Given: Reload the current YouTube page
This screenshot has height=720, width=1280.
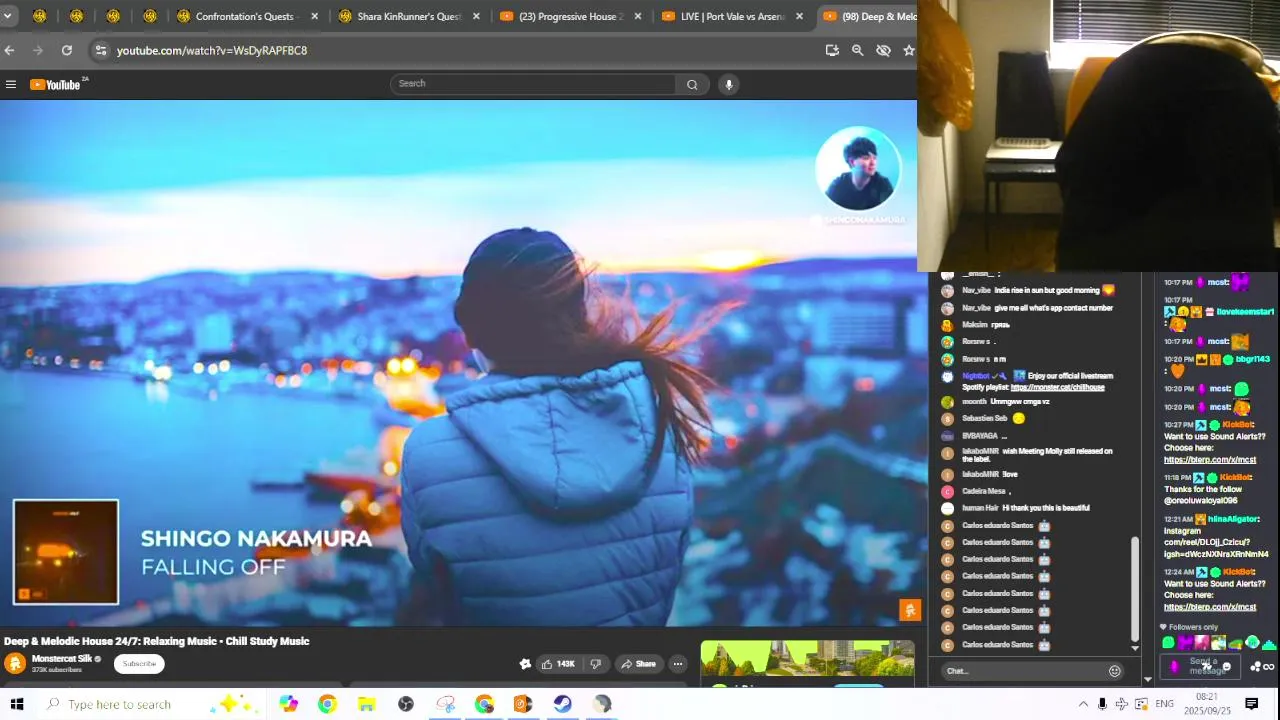Looking at the screenshot, I should point(67,50).
